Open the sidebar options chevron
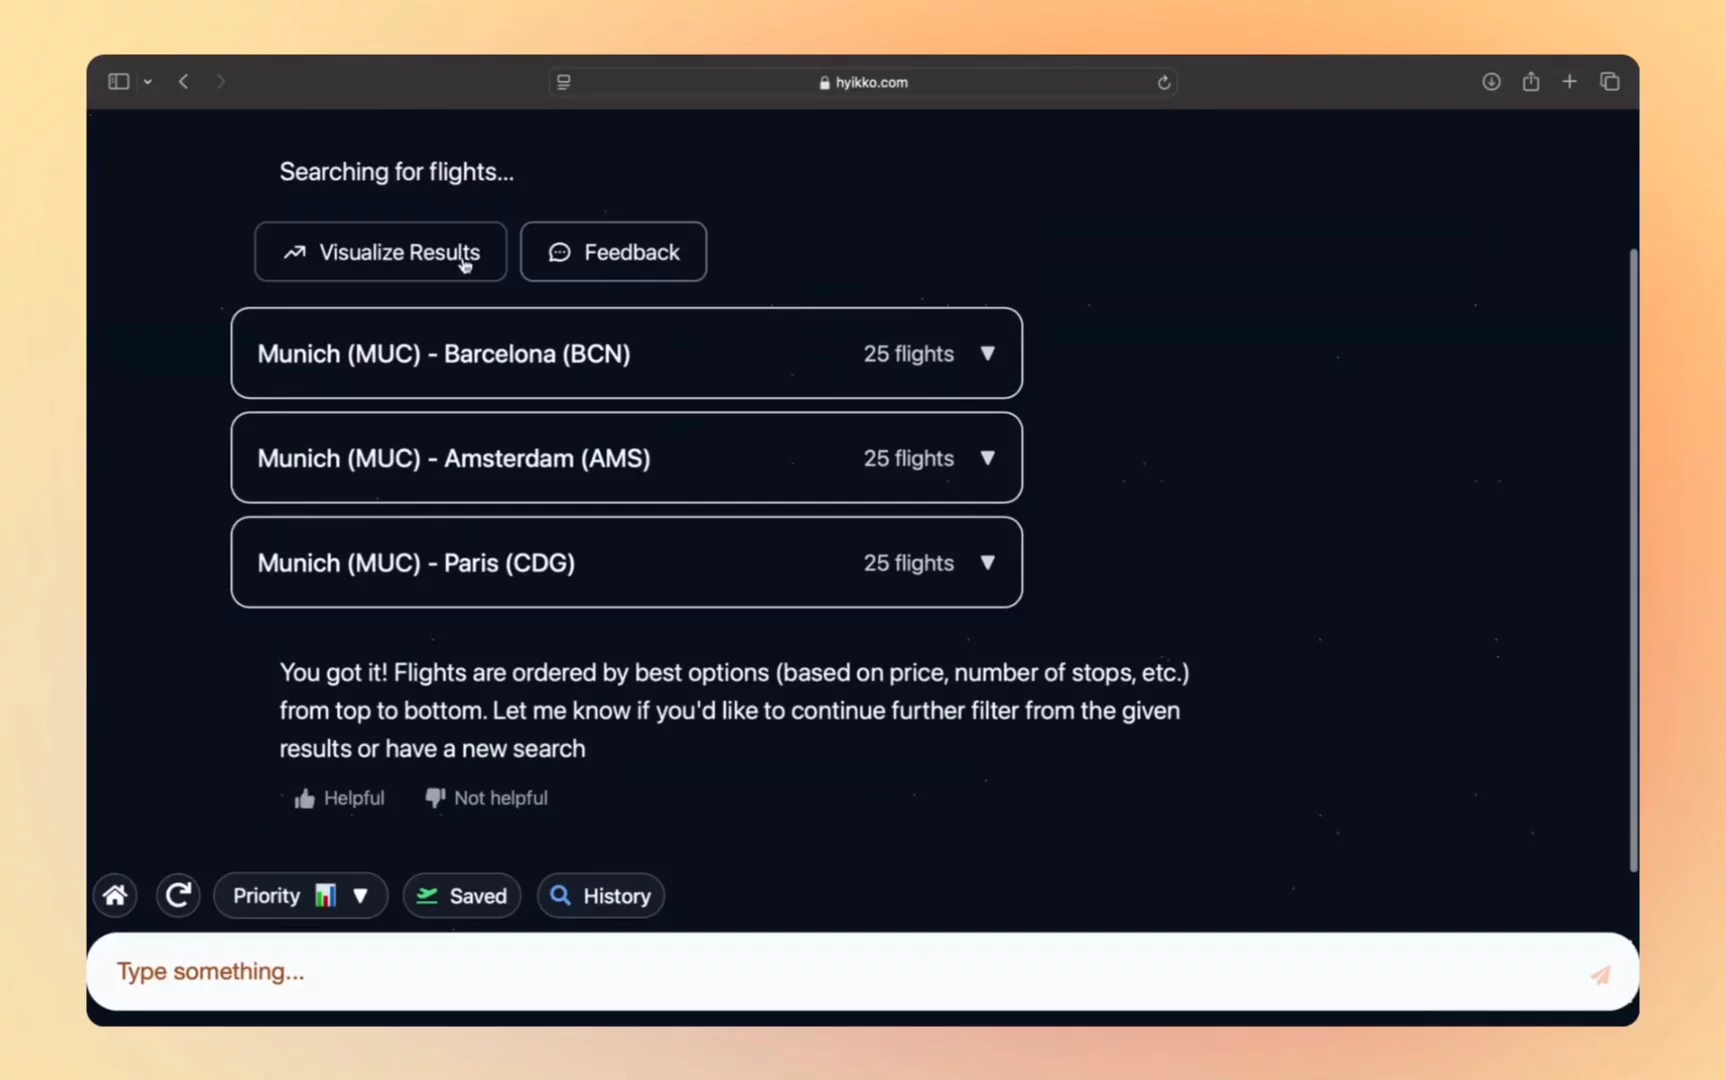This screenshot has width=1726, height=1080. coord(147,82)
